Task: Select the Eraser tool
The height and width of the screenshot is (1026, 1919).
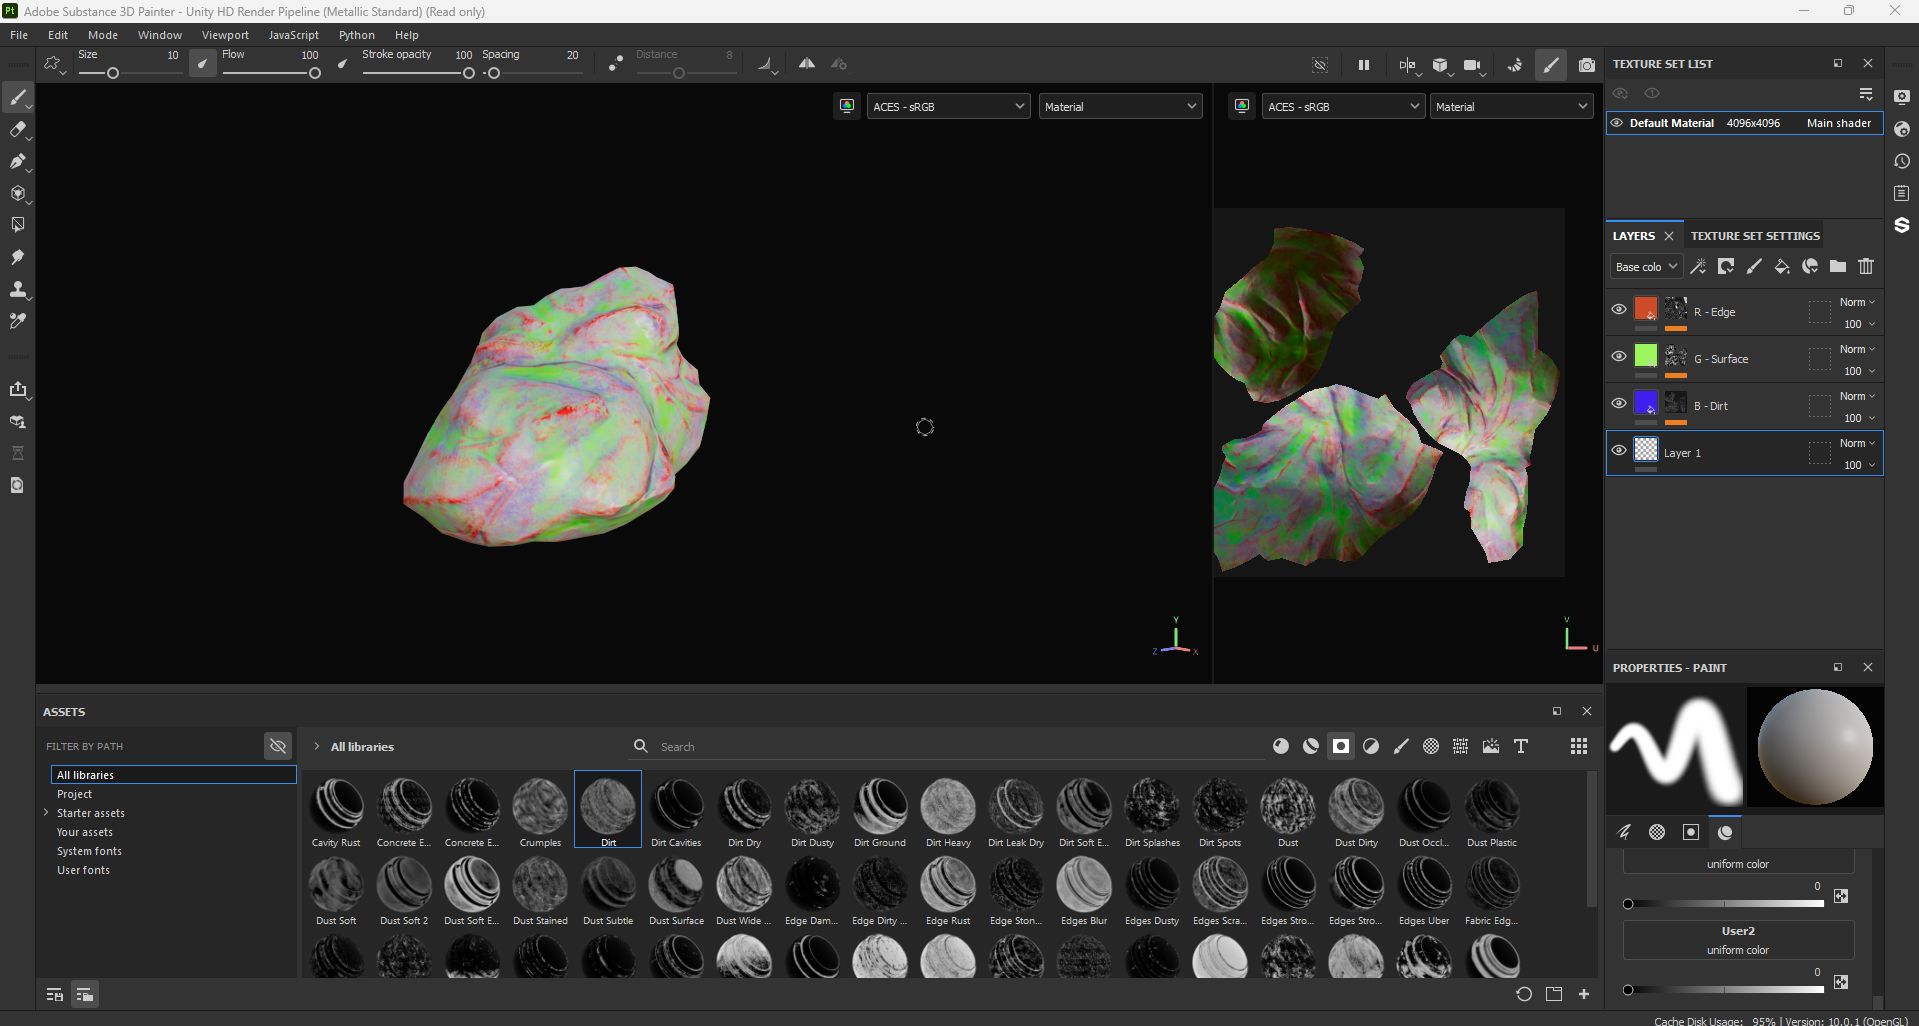Action: coord(20,130)
